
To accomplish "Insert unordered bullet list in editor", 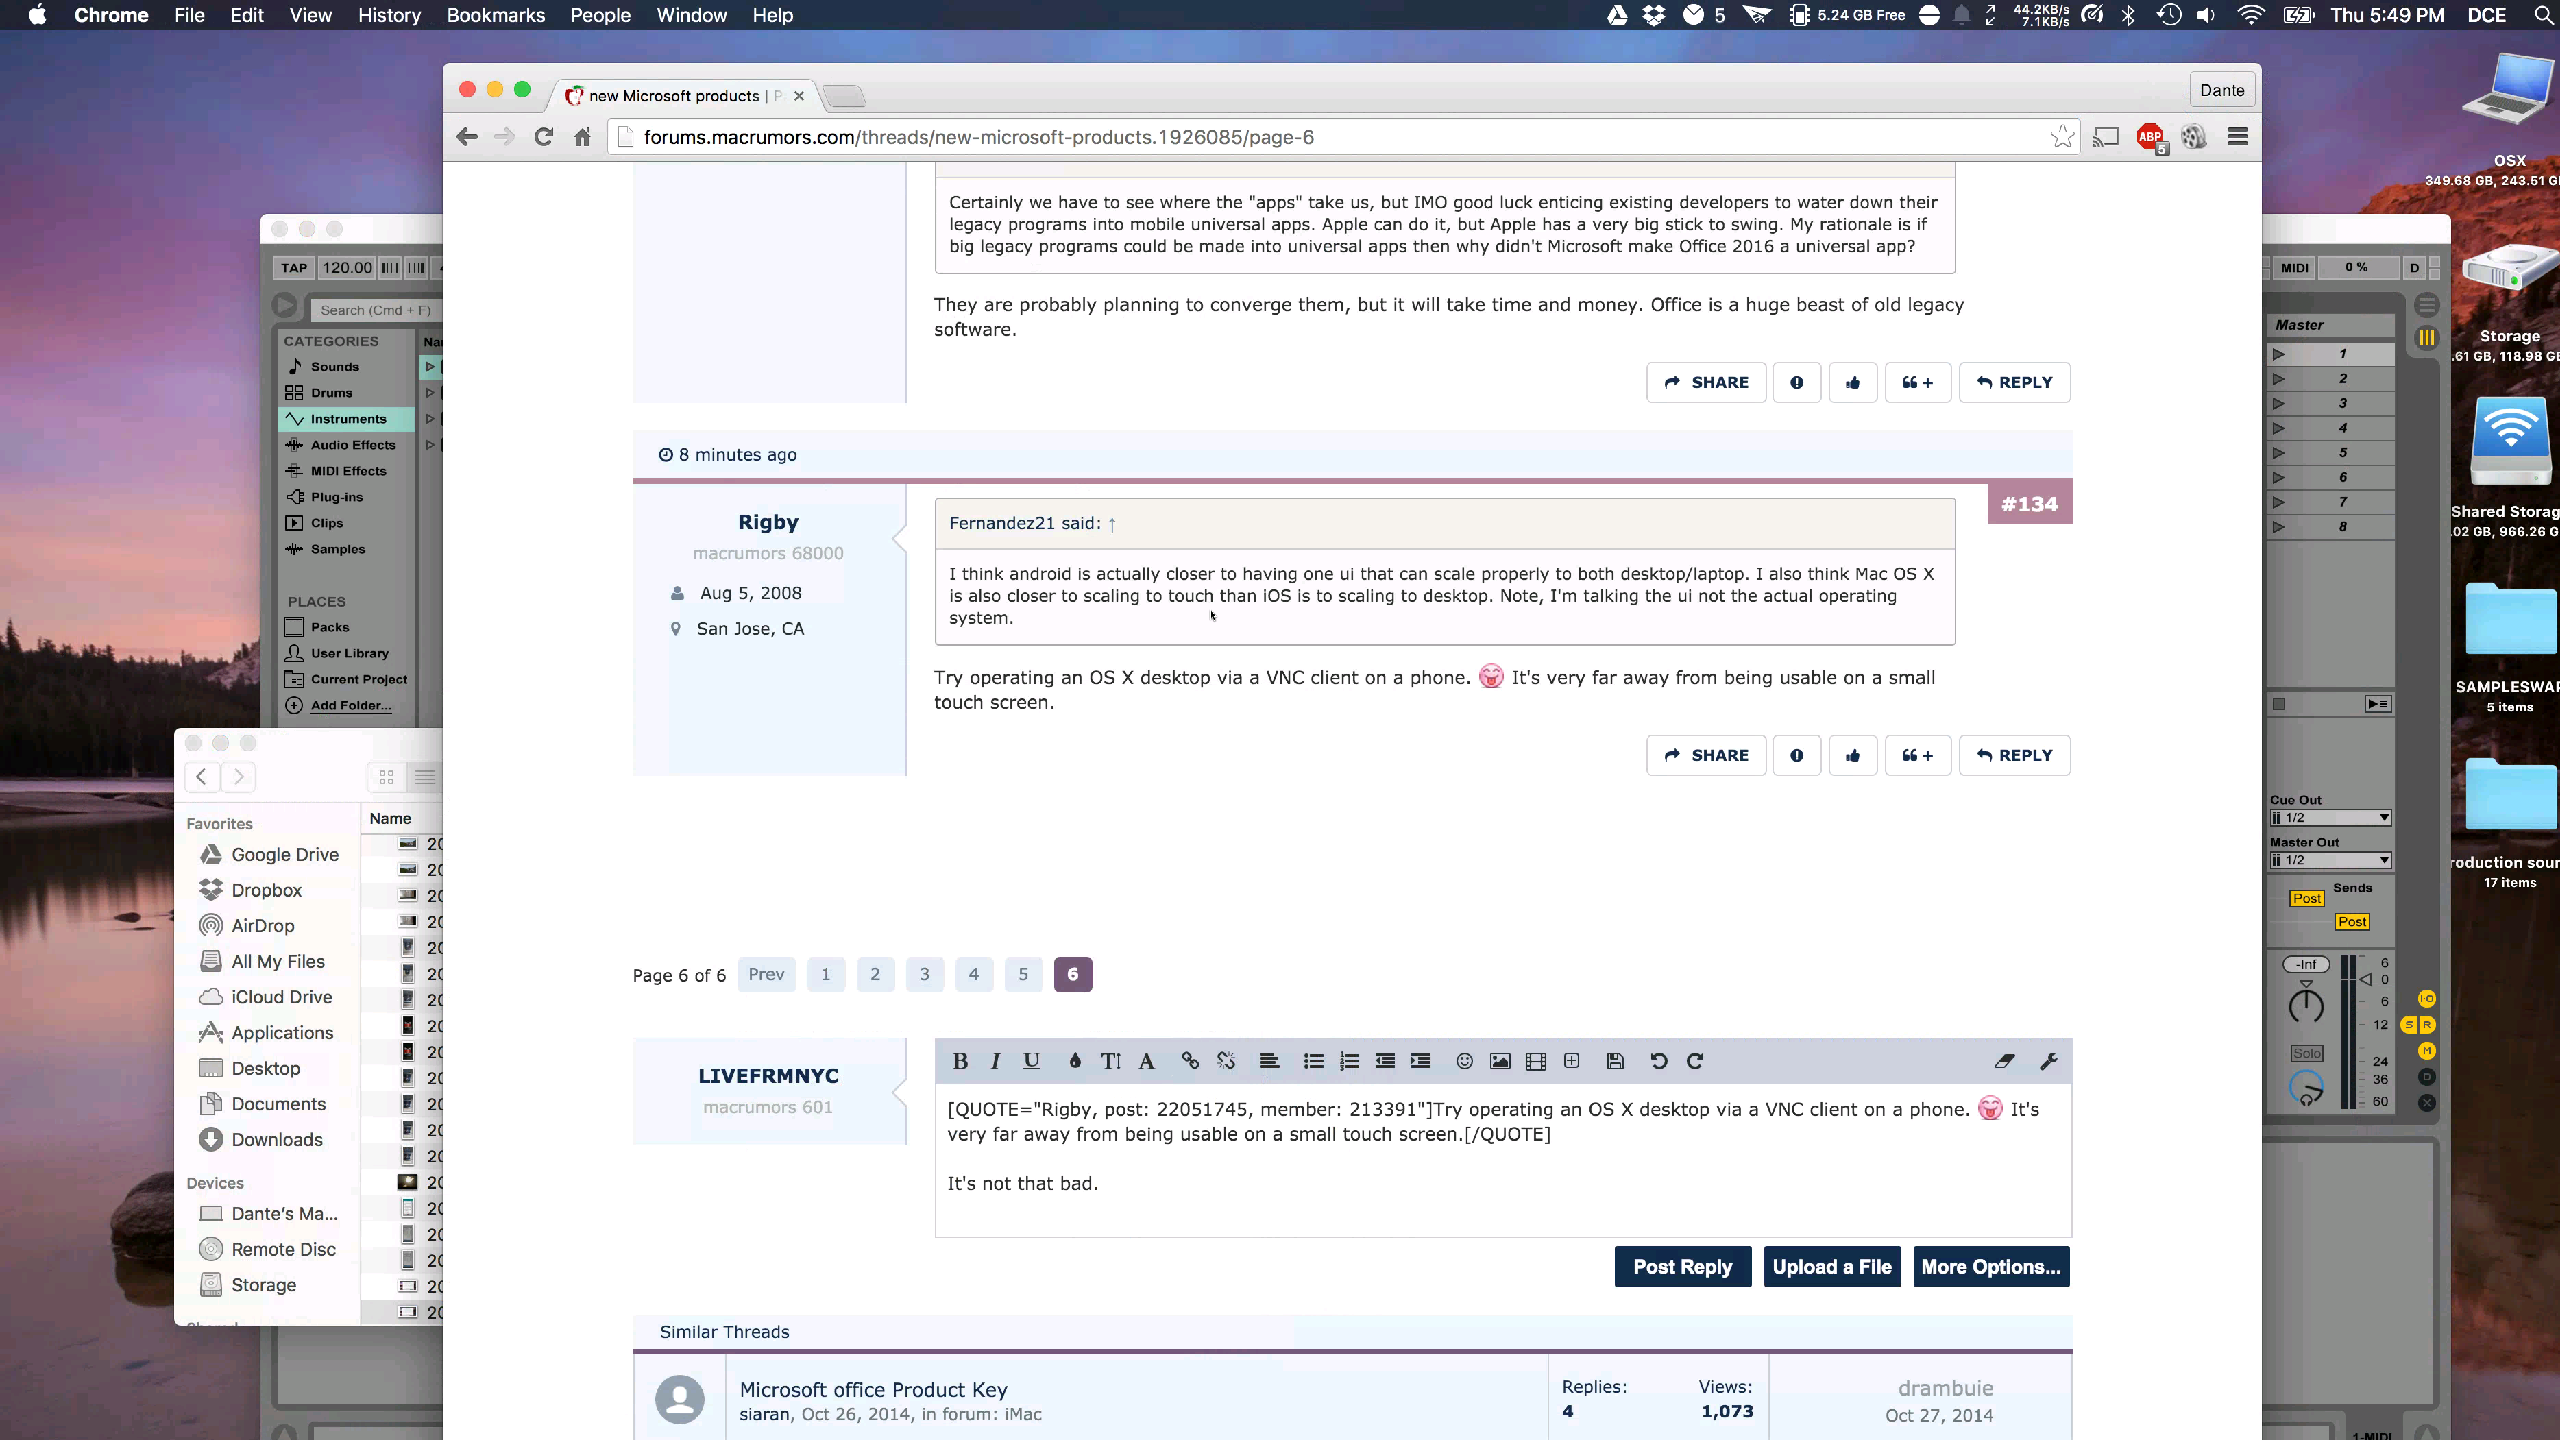I will pyautogui.click(x=1314, y=1061).
